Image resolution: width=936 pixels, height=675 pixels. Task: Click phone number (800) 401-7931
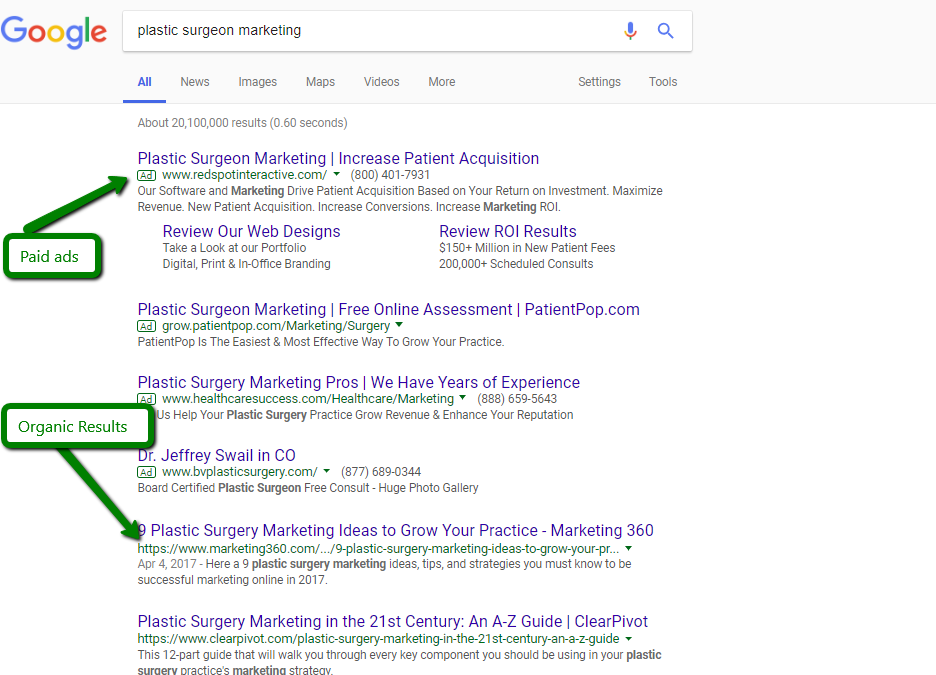[390, 175]
